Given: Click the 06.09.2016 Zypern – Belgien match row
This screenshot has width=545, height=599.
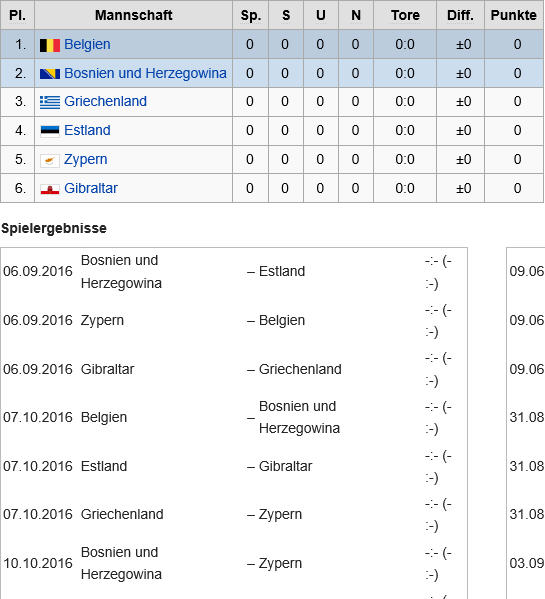Looking at the screenshot, I should tap(234, 321).
